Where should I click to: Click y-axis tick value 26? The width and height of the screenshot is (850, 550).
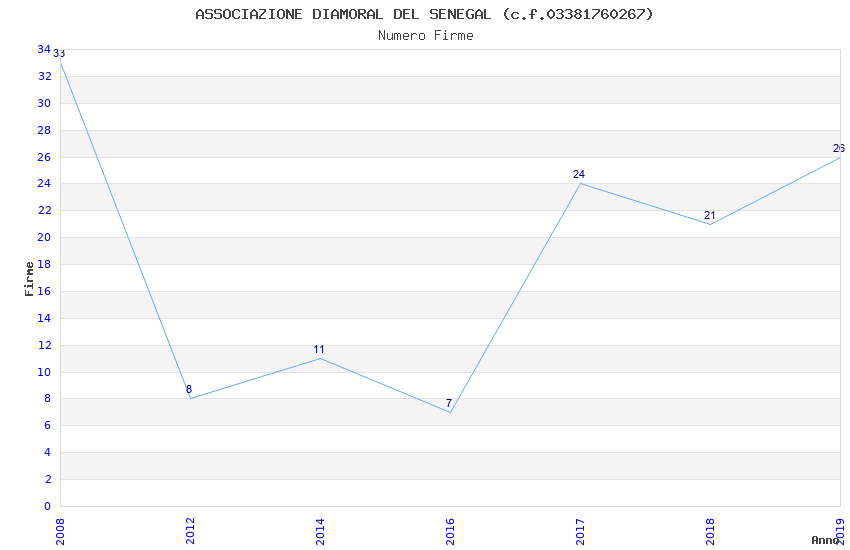(44, 157)
